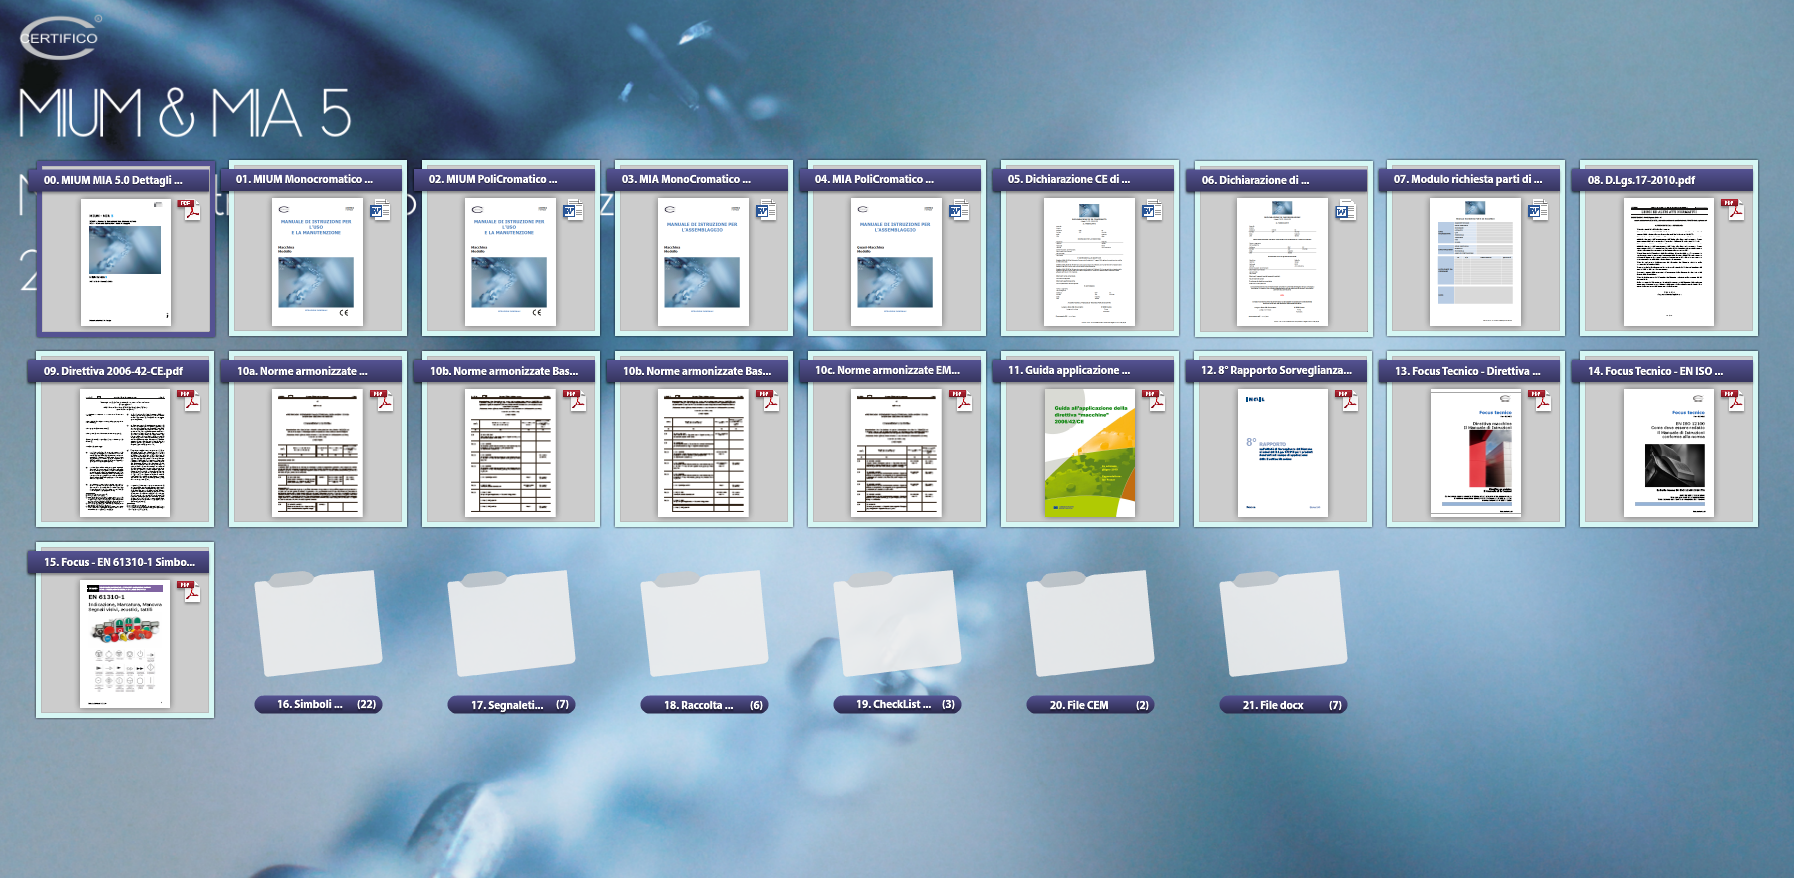Open the 16. Simboli folder icon
The width and height of the screenshot is (1794, 878).
(x=318, y=623)
